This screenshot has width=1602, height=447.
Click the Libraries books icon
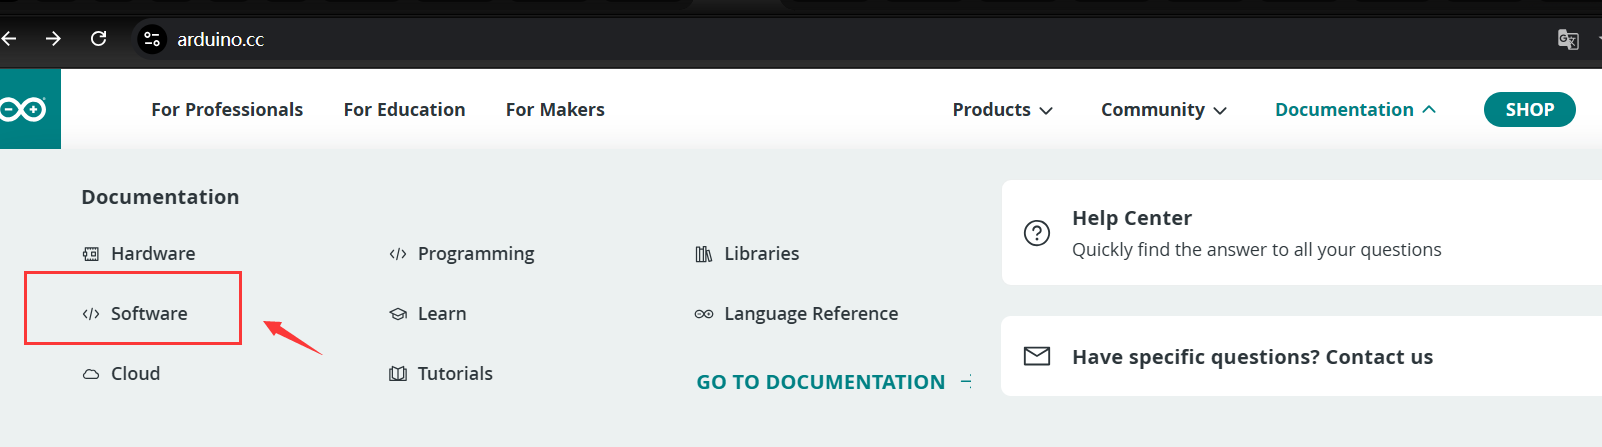point(704,254)
